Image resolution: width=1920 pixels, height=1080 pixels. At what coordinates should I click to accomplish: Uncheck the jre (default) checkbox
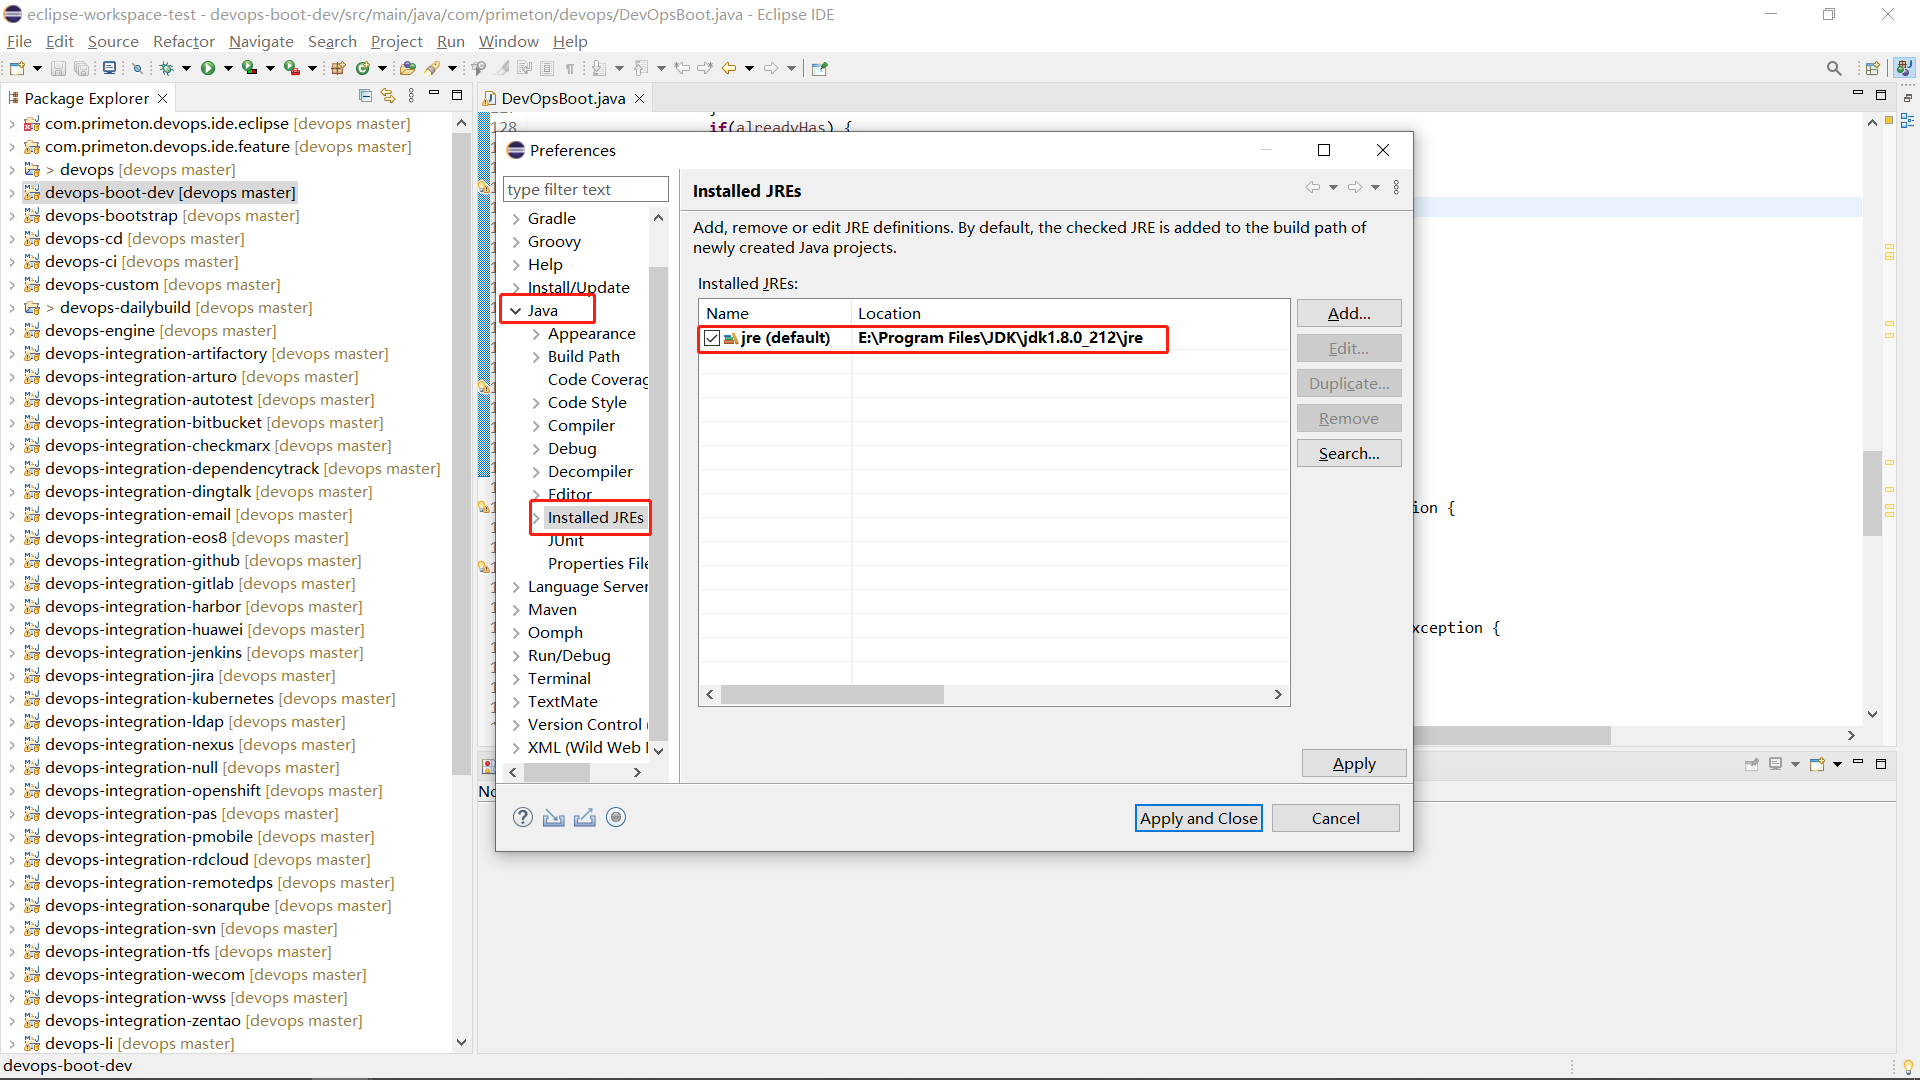pos(712,338)
